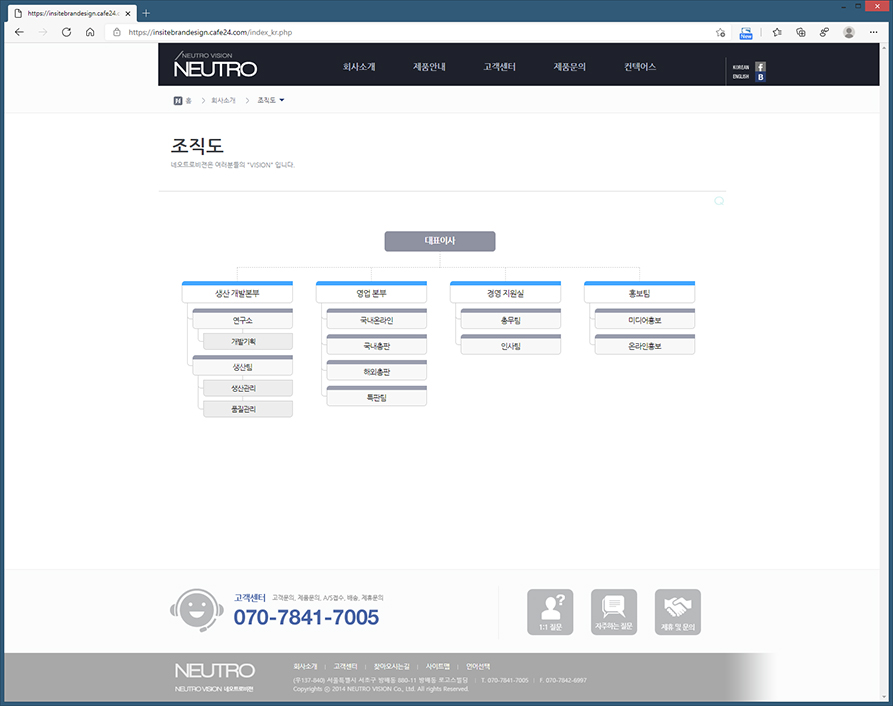
Task: Open a new browser tab
Action: [146, 12]
